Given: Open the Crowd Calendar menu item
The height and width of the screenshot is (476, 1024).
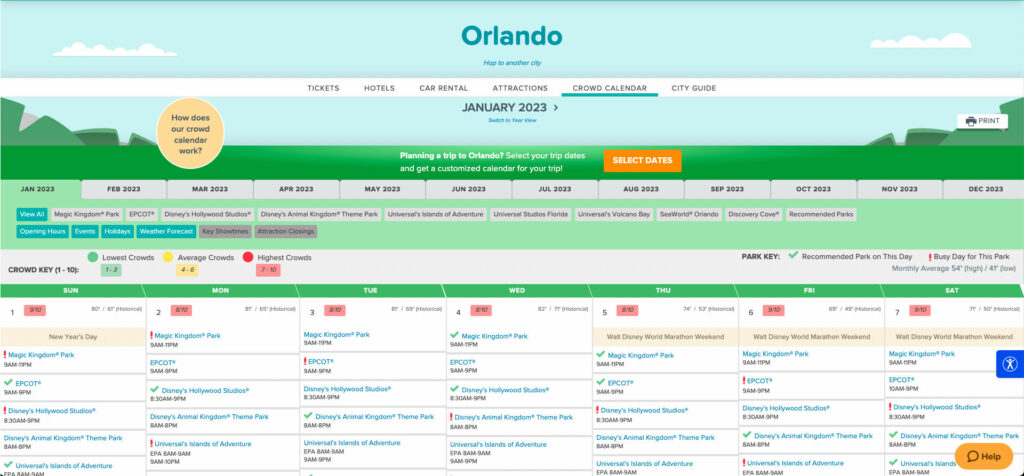Looking at the screenshot, I should [609, 88].
